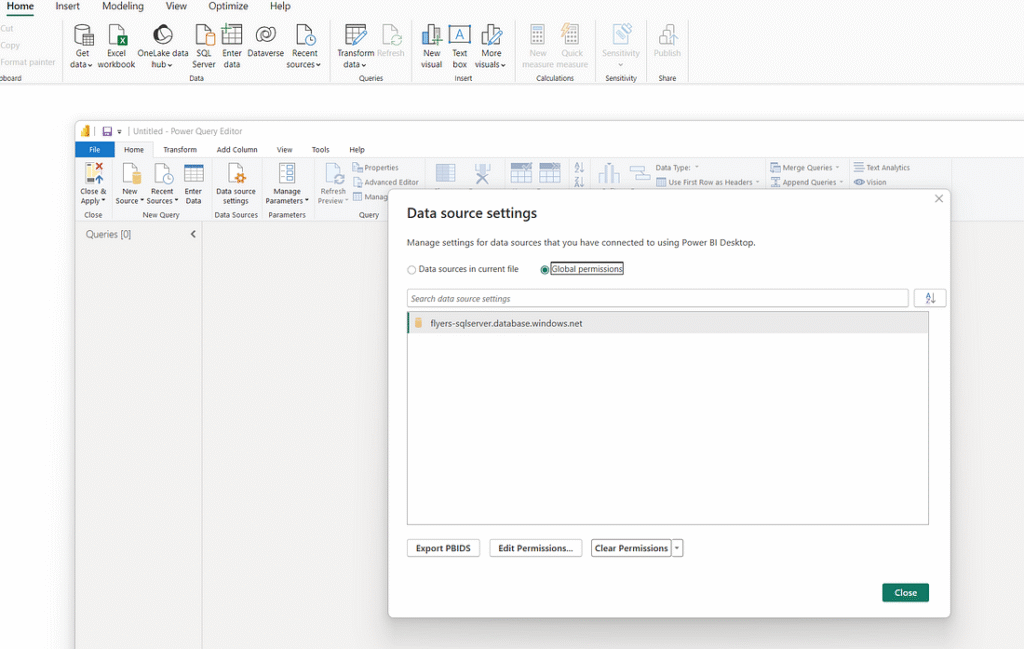Click the save icon in Power Query title bar
Screen dimensions: 1024x649
pos(107,131)
